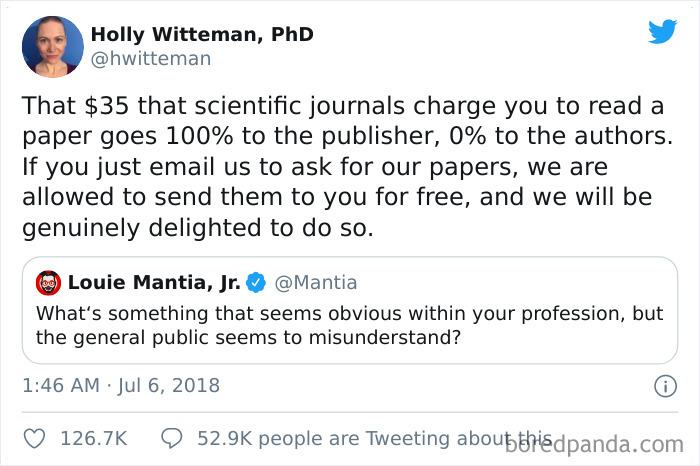700x466 pixels.
Task: Open the tweet info circle icon
Action: tap(664, 385)
